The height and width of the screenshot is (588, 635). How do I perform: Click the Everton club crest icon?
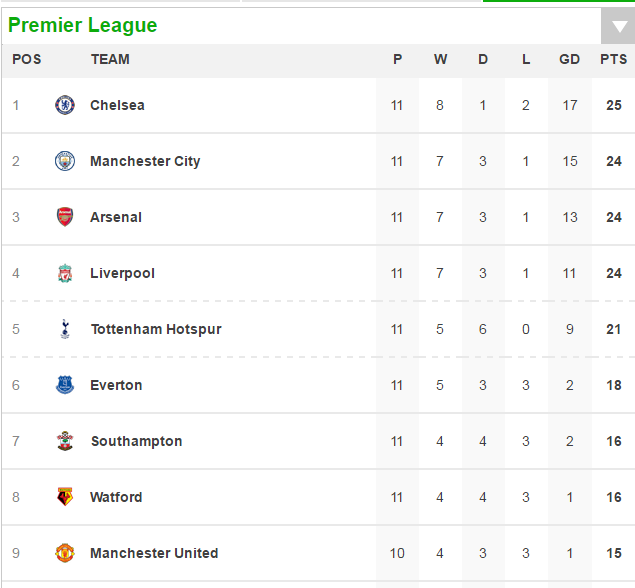(65, 385)
